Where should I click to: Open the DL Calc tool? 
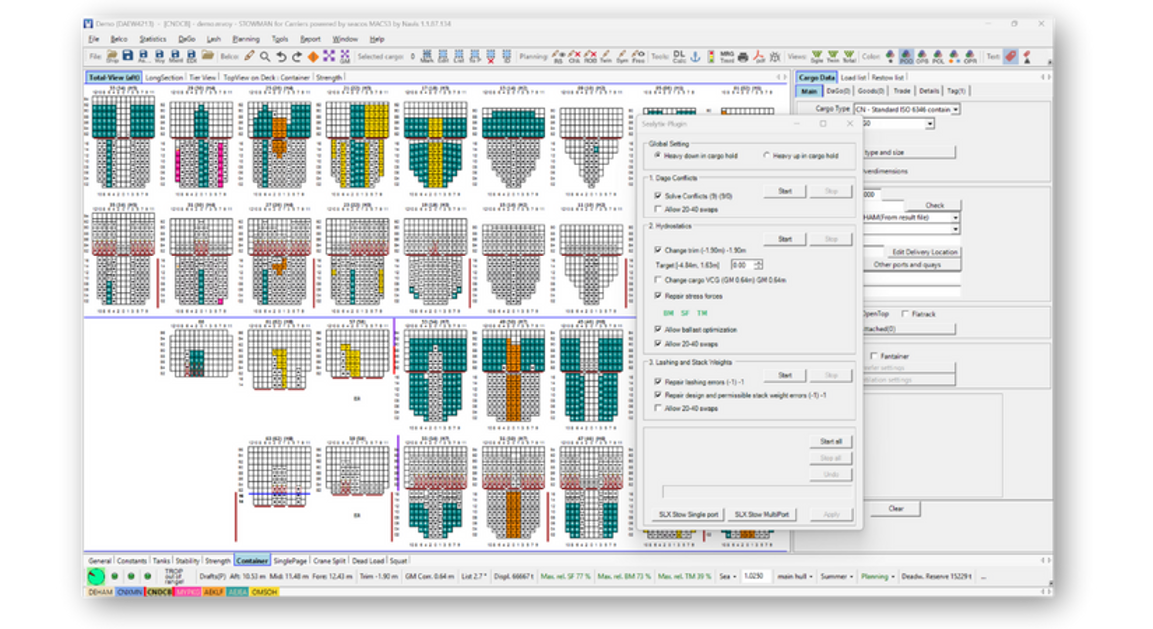[x=679, y=57]
